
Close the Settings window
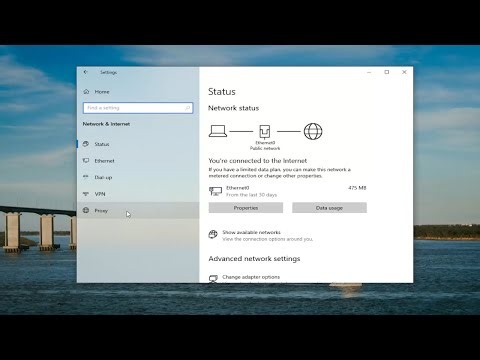[x=404, y=72]
